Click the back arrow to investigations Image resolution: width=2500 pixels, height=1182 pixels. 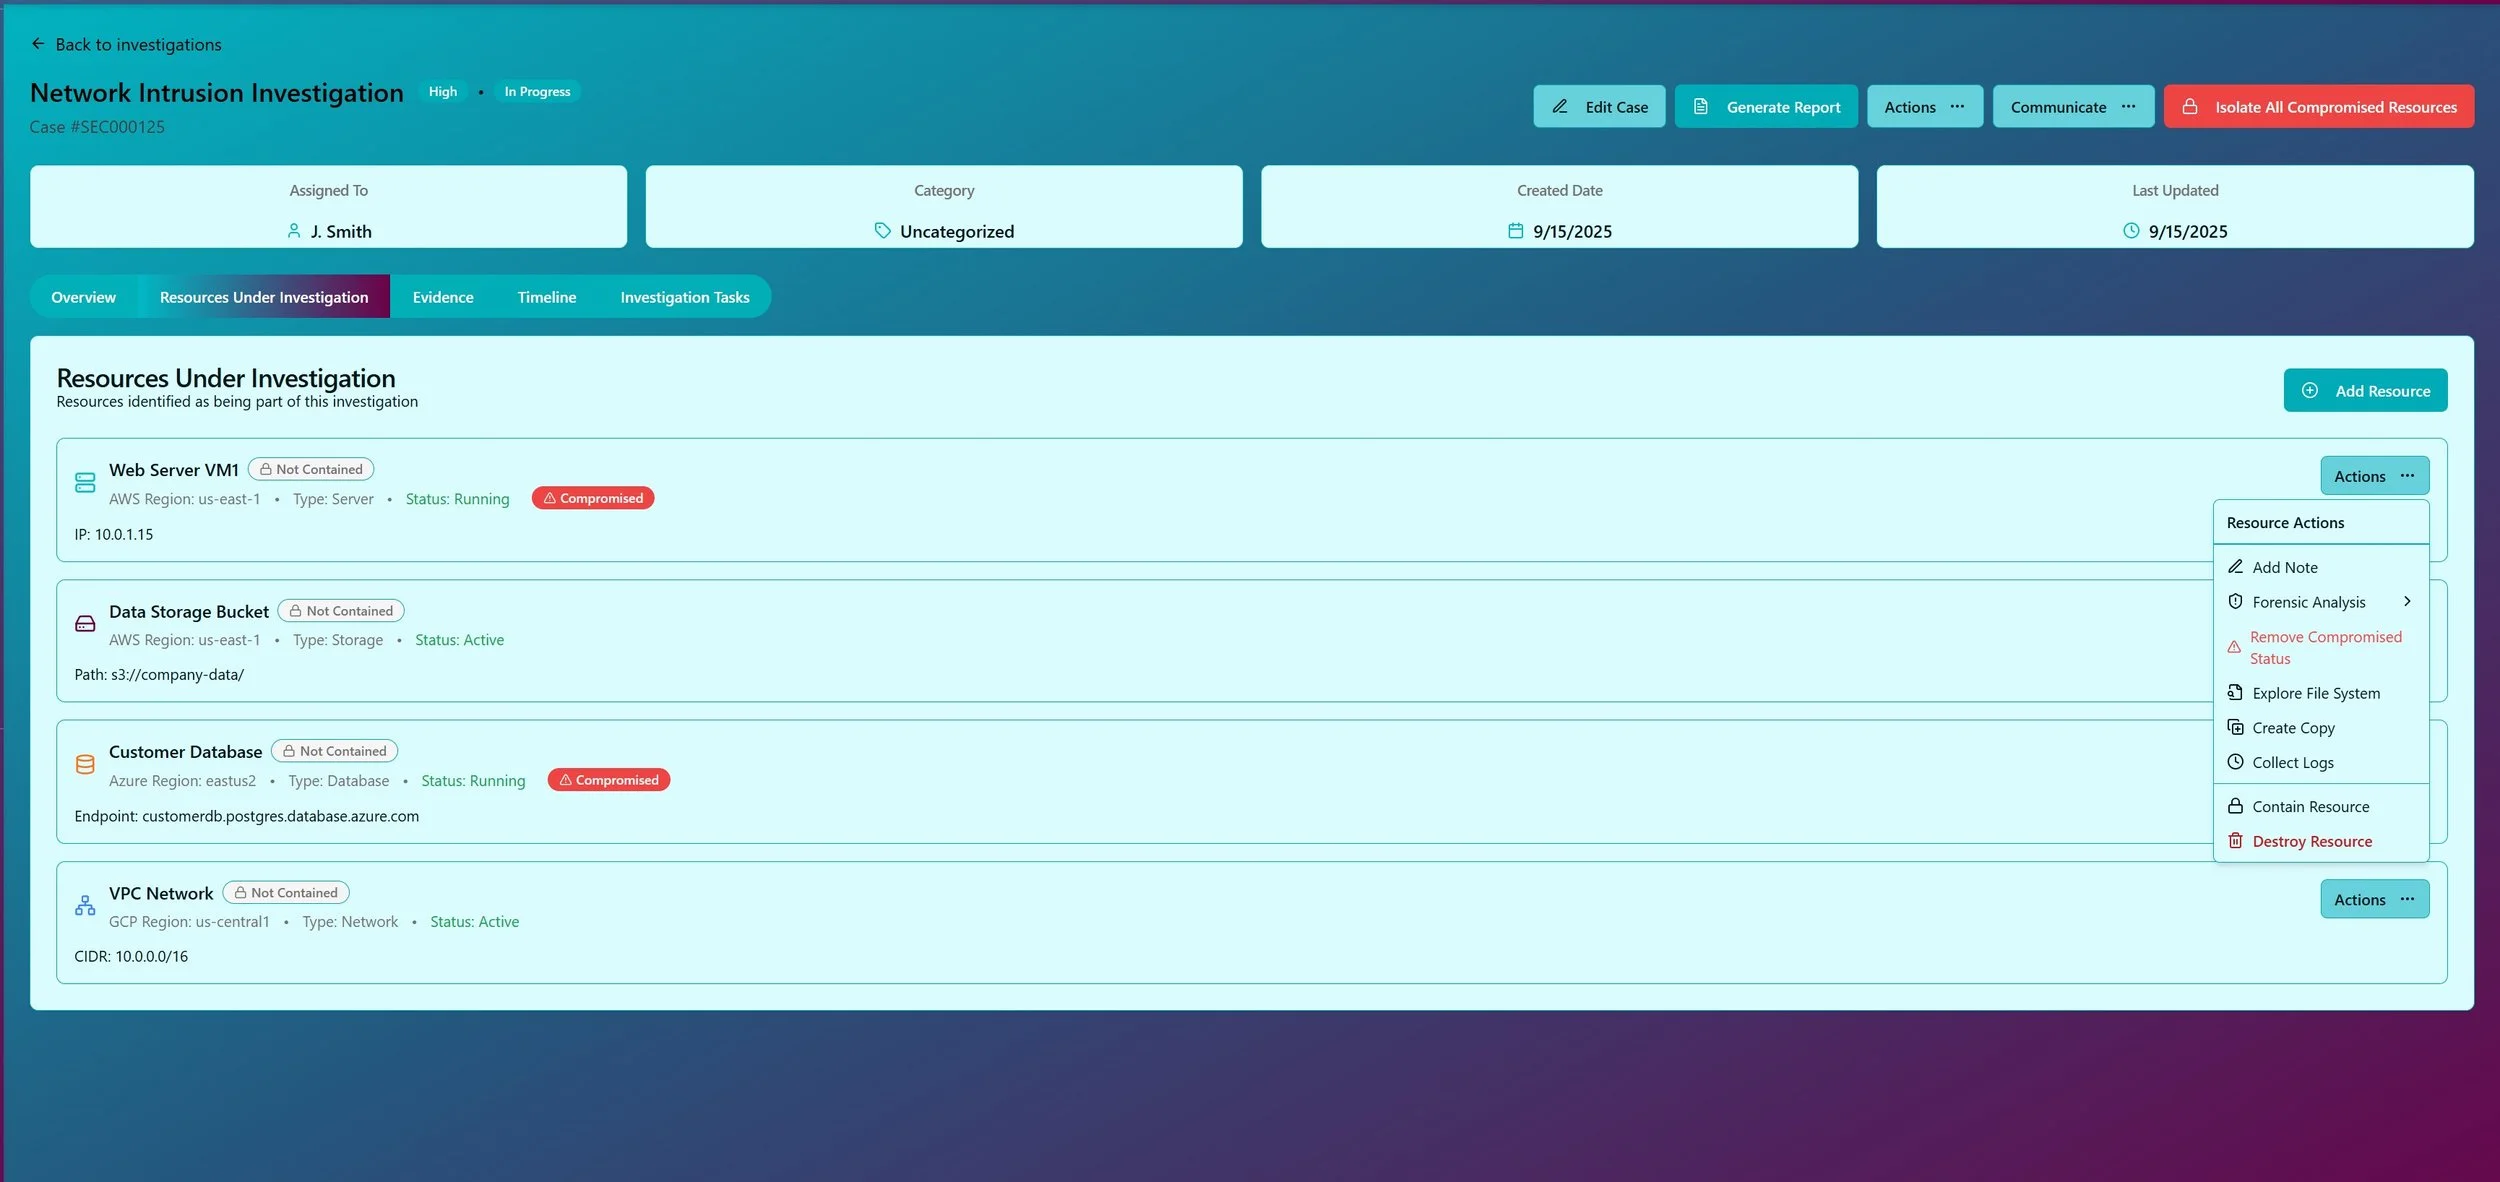[38, 44]
